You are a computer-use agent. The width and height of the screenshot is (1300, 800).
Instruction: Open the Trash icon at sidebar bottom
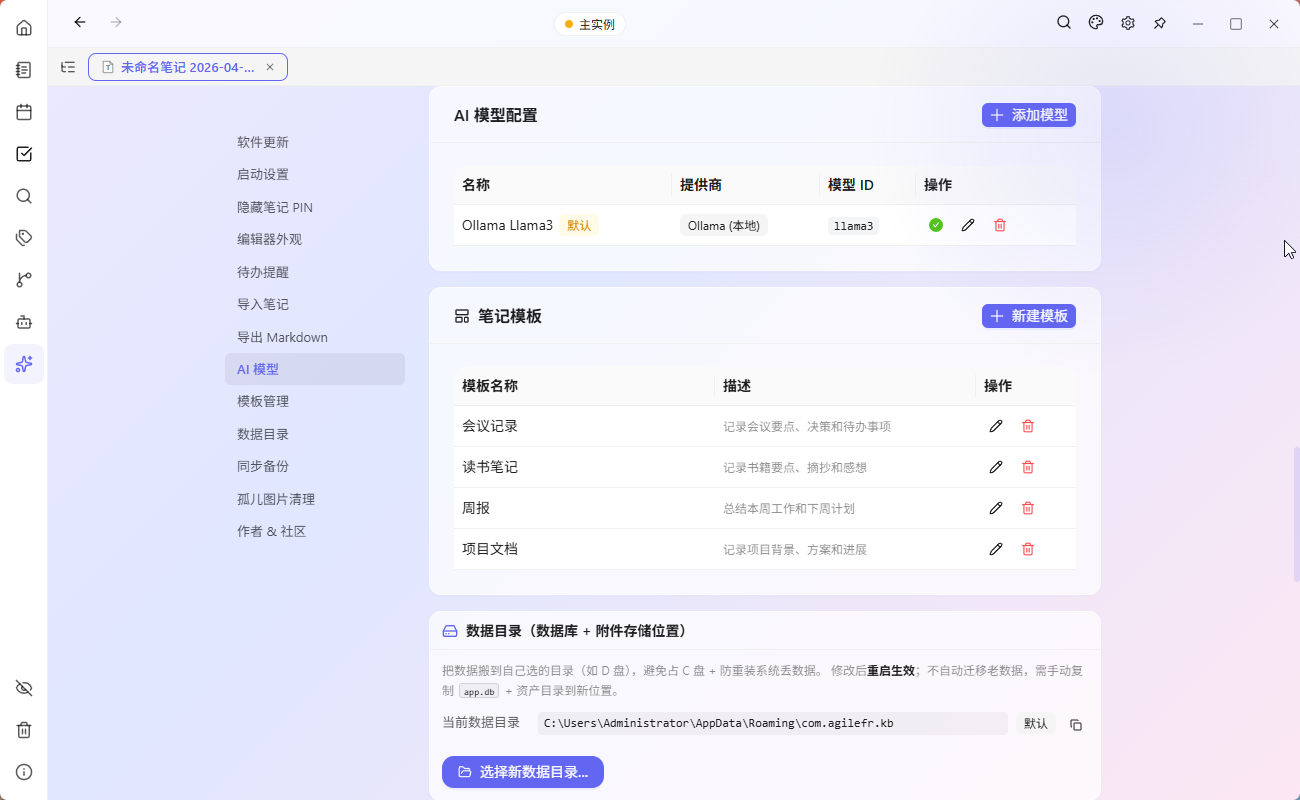[x=24, y=730]
